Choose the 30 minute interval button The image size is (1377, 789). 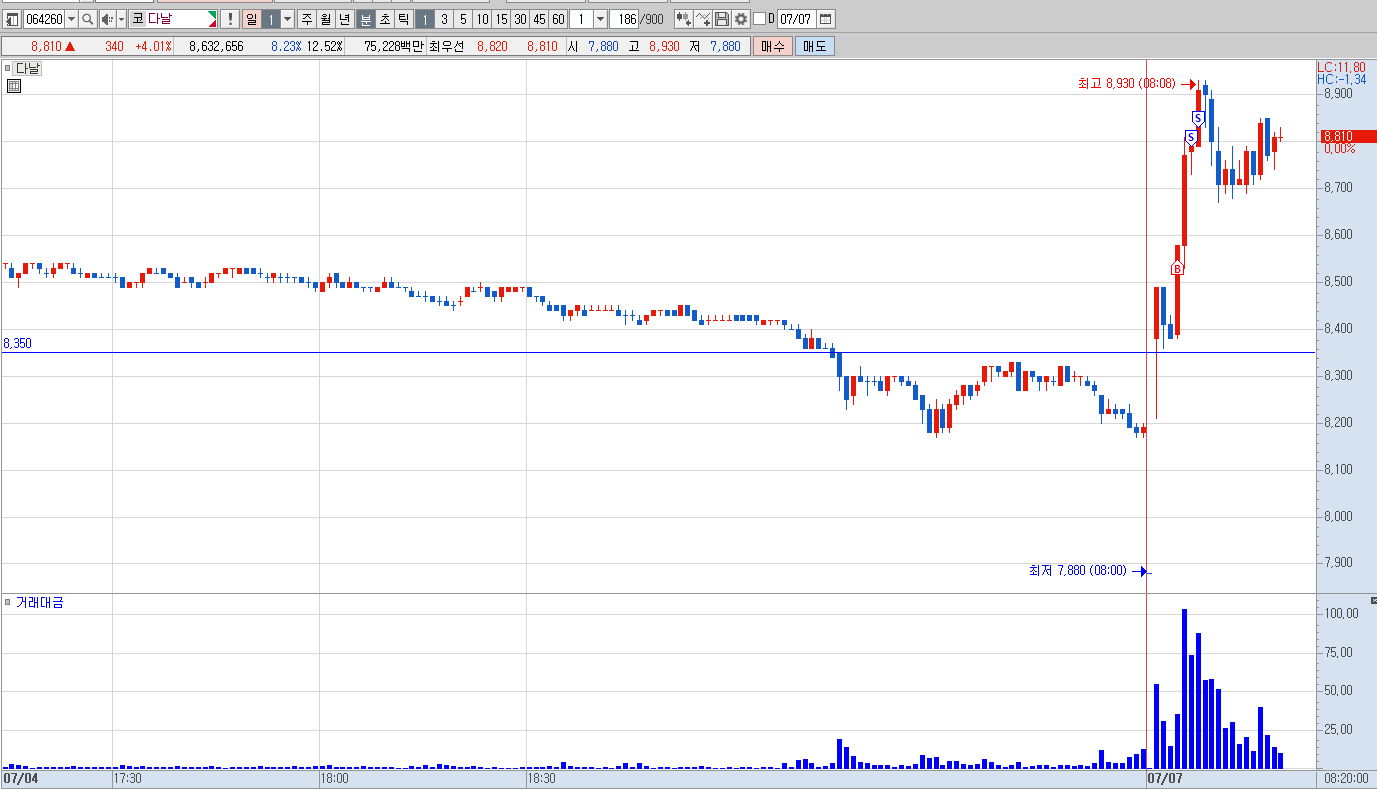coord(520,19)
